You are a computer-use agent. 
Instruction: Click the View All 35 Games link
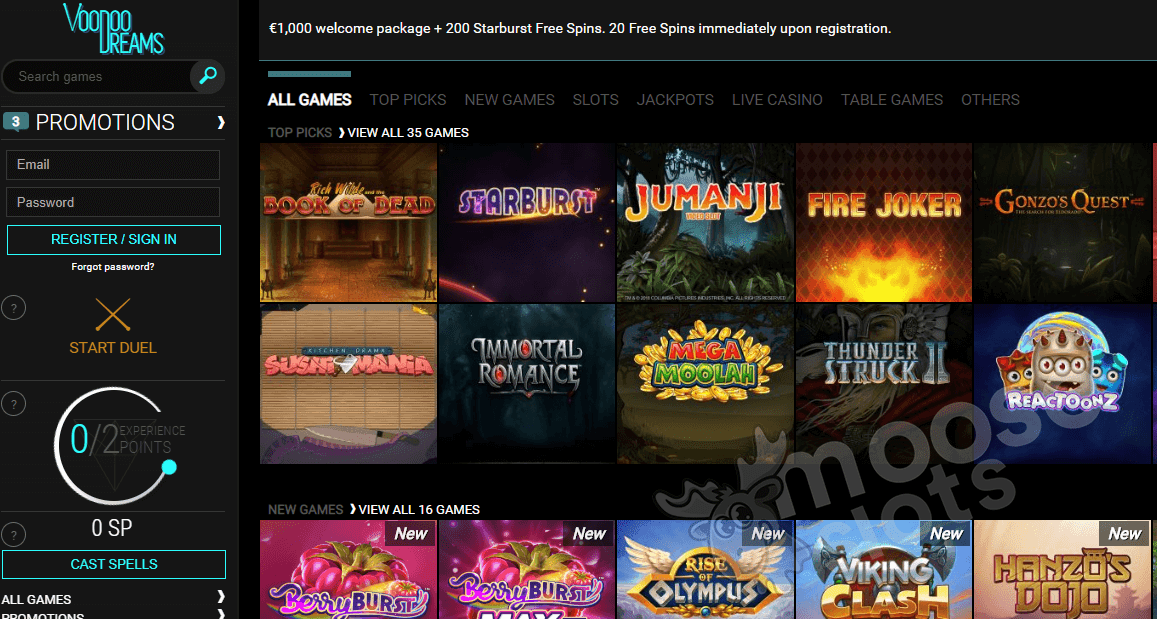click(x=407, y=133)
